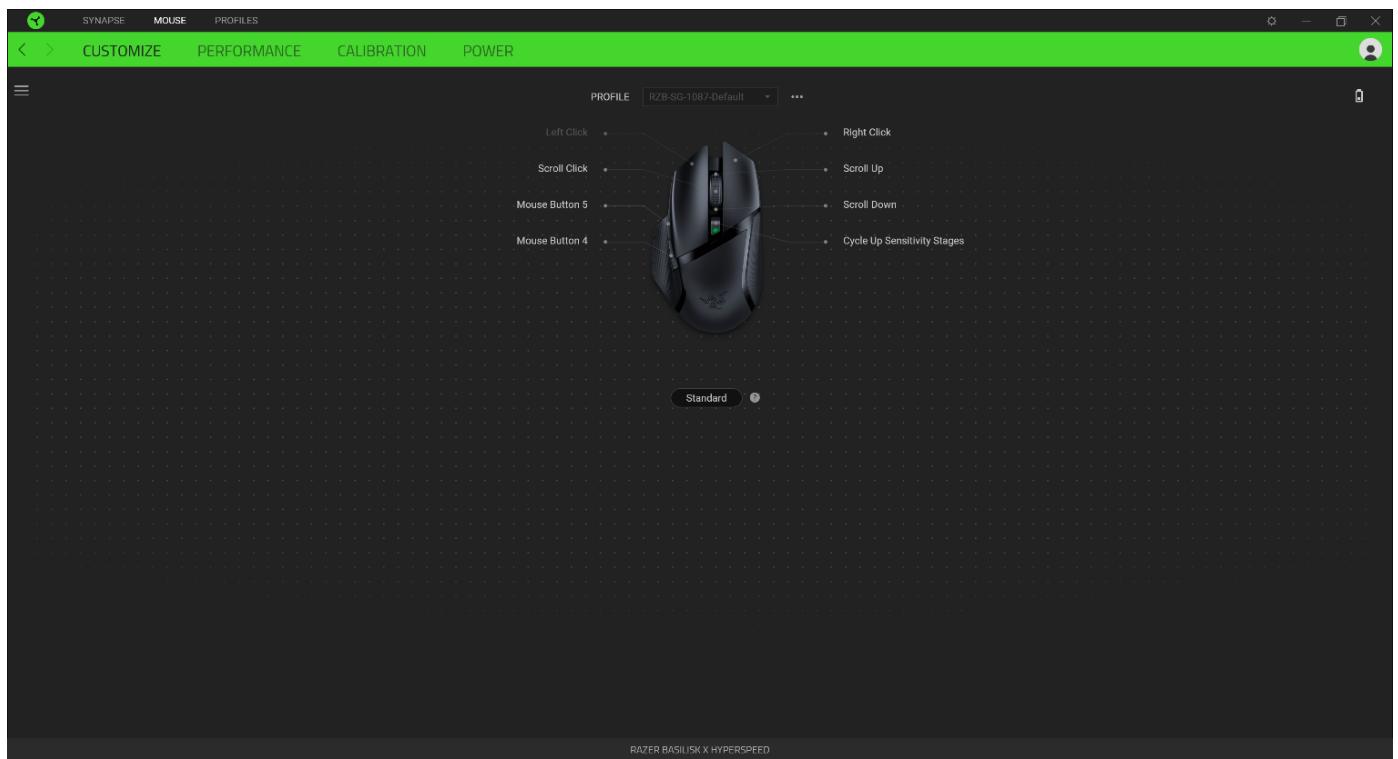
Task: Click the Basilisk mouse image
Action: 709,237
